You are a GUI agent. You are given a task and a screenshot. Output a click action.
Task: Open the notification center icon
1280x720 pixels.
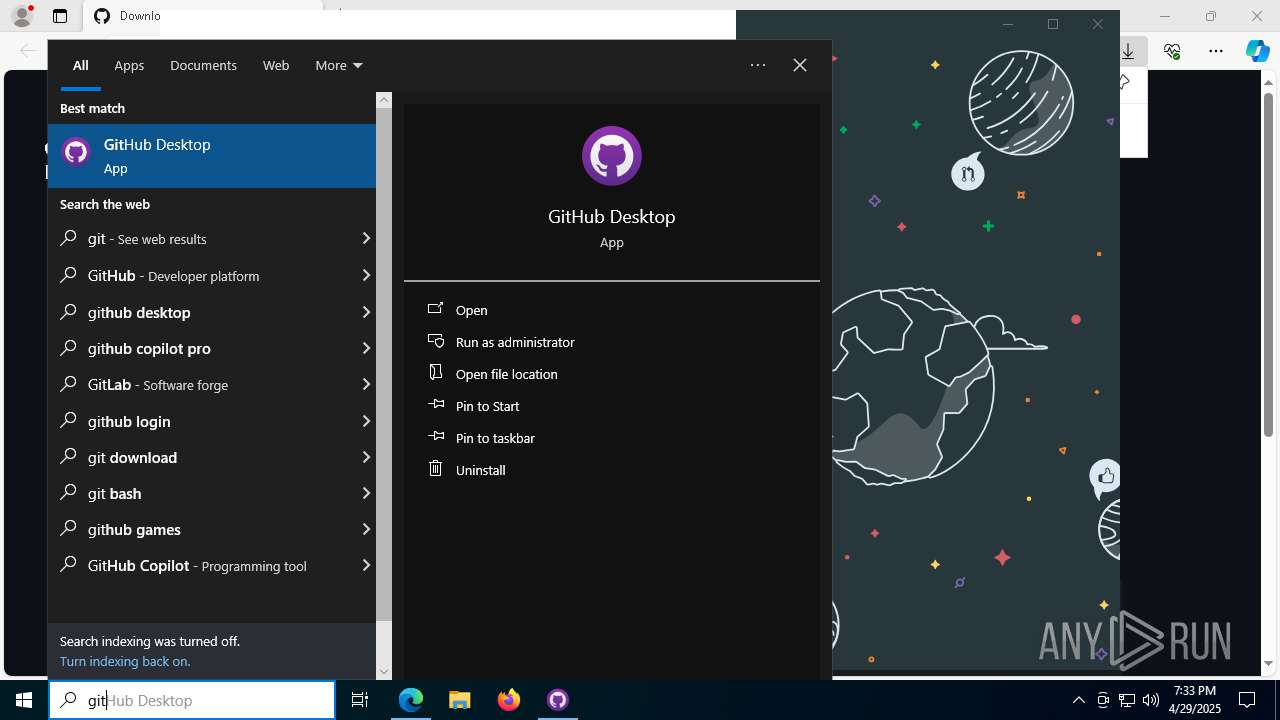point(1247,700)
